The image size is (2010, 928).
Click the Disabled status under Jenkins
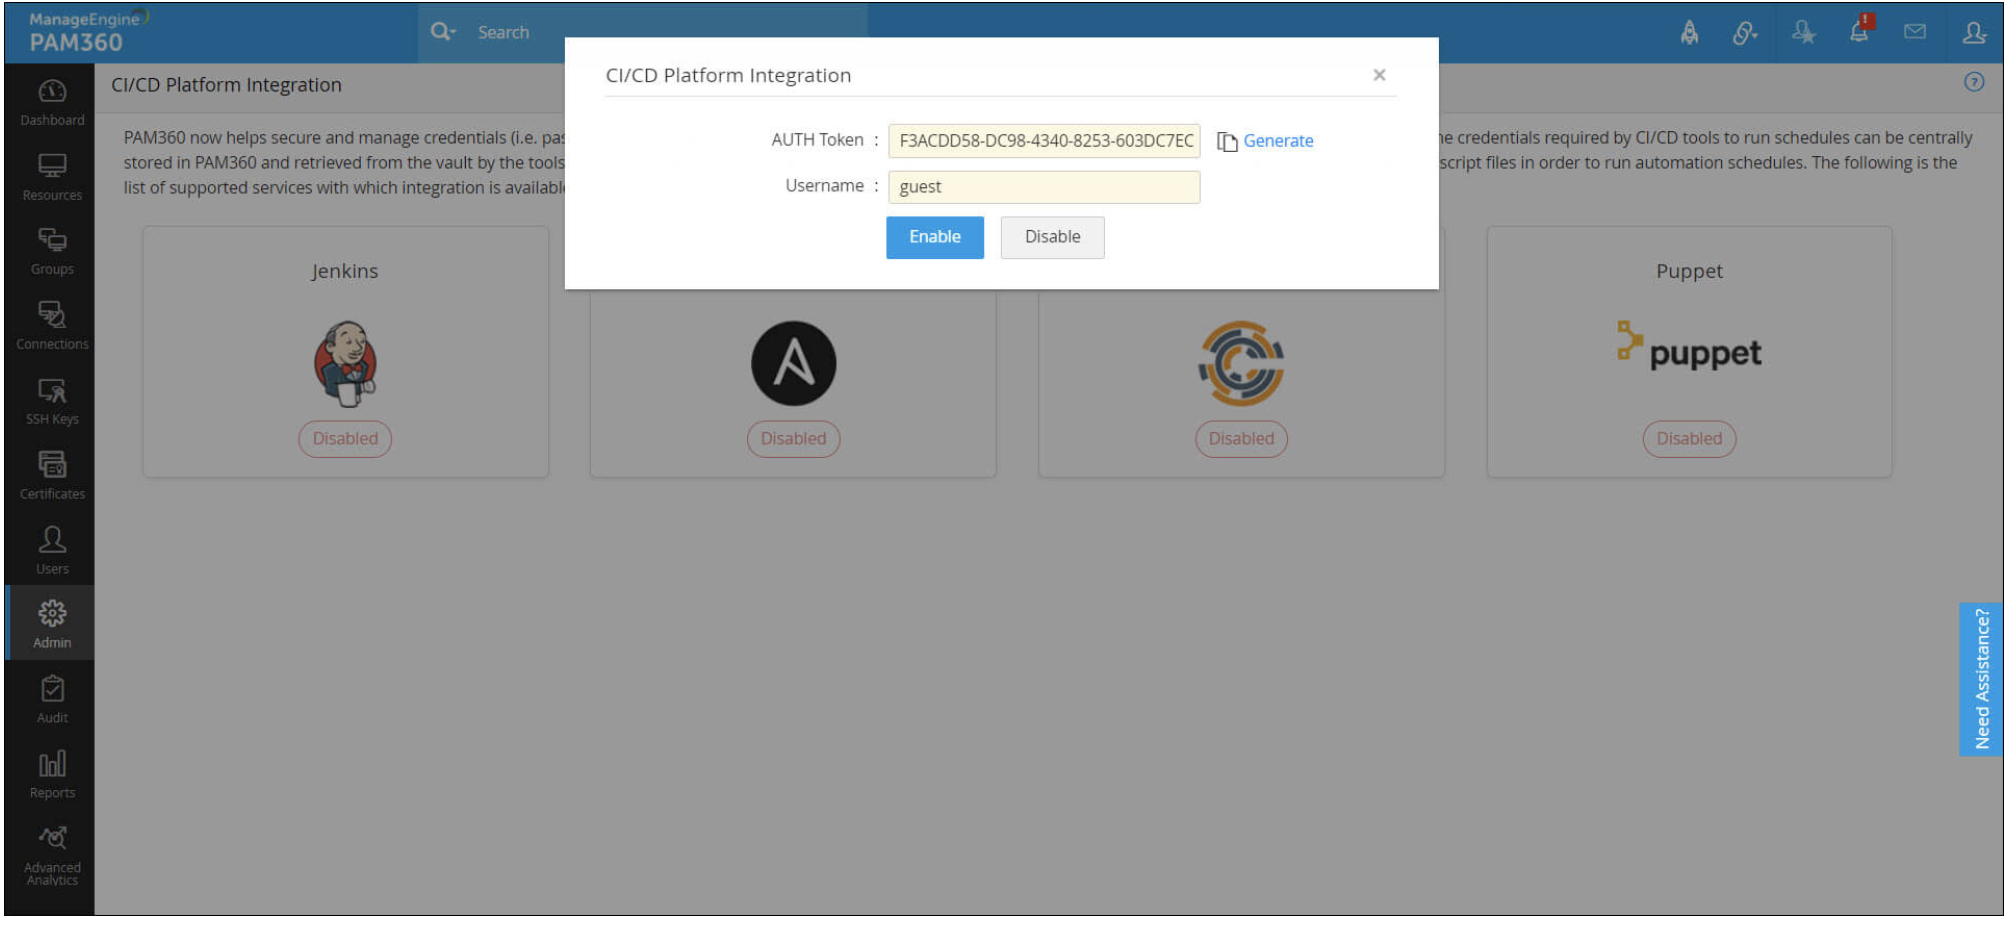coord(345,438)
